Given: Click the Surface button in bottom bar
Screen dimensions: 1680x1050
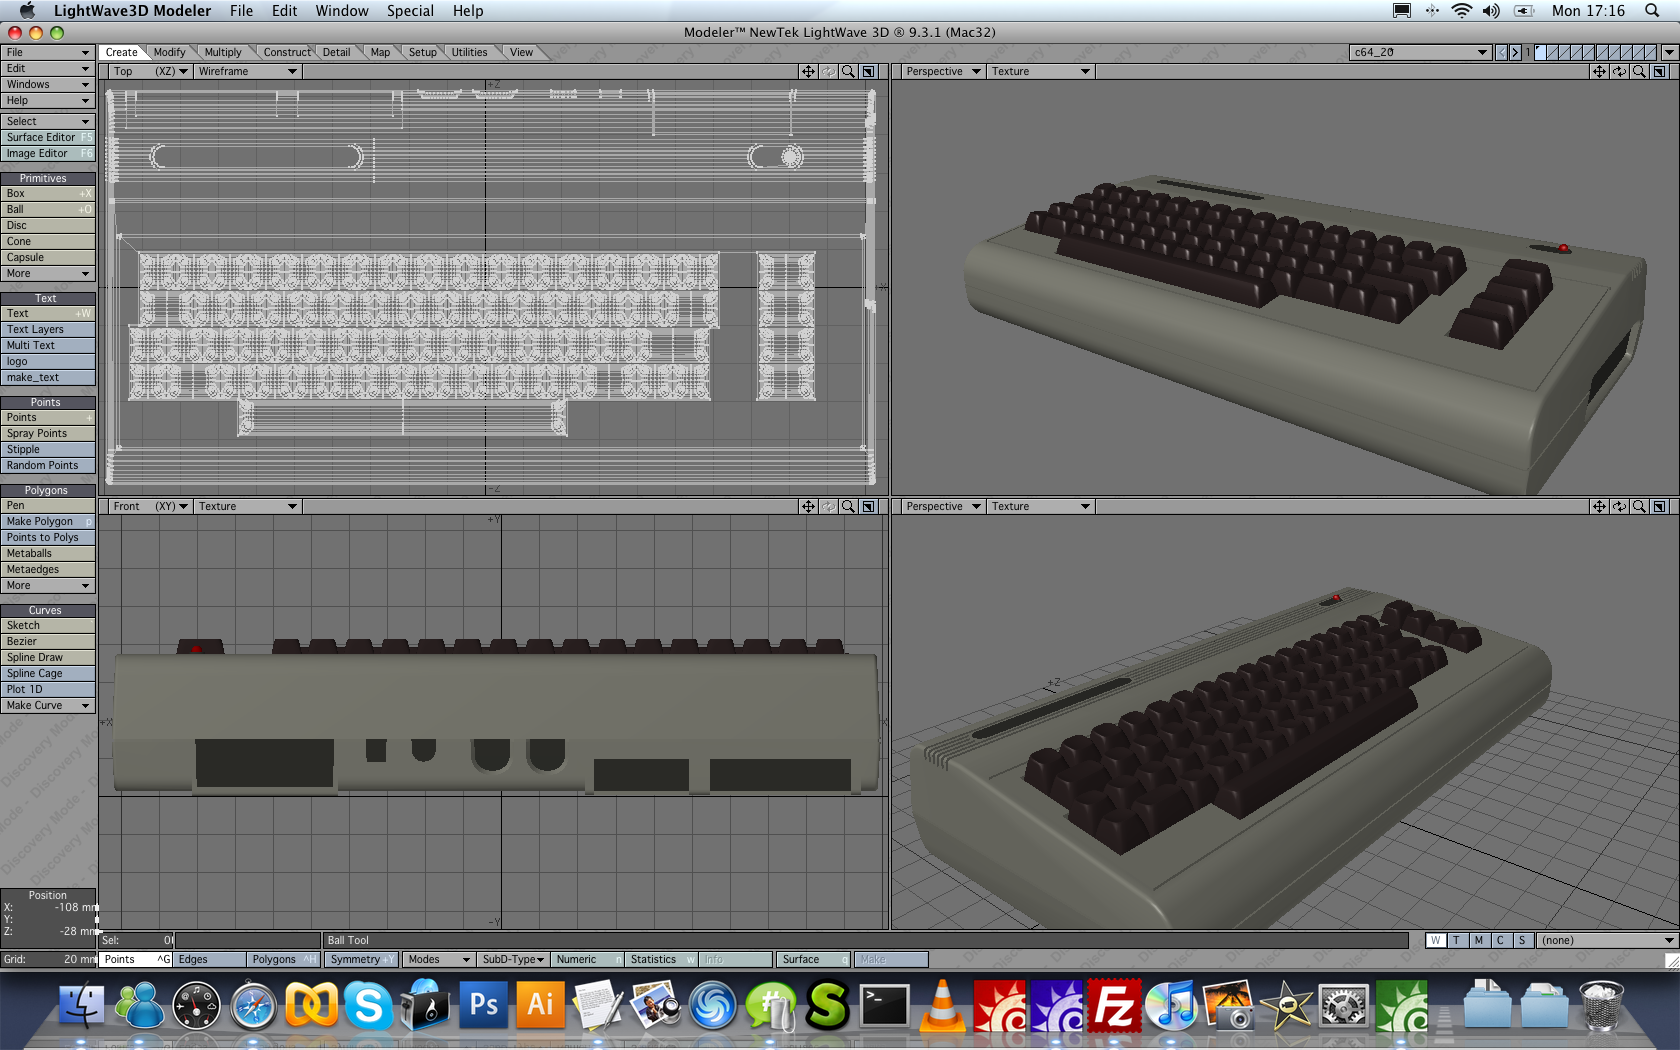Looking at the screenshot, I should pyautogui.click(x=814, y=959).
